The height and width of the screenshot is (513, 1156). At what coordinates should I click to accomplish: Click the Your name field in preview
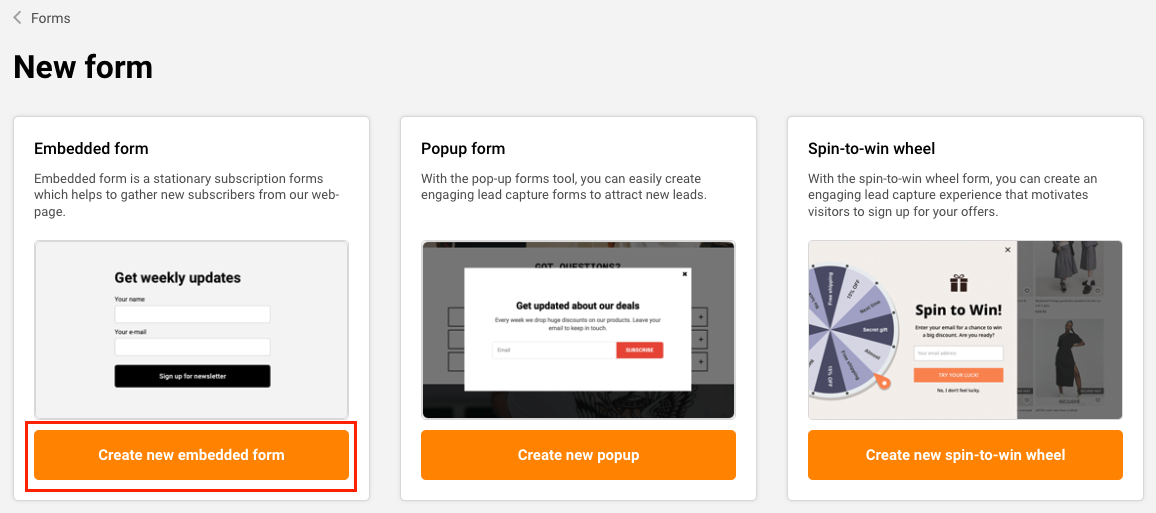(192, 314)
